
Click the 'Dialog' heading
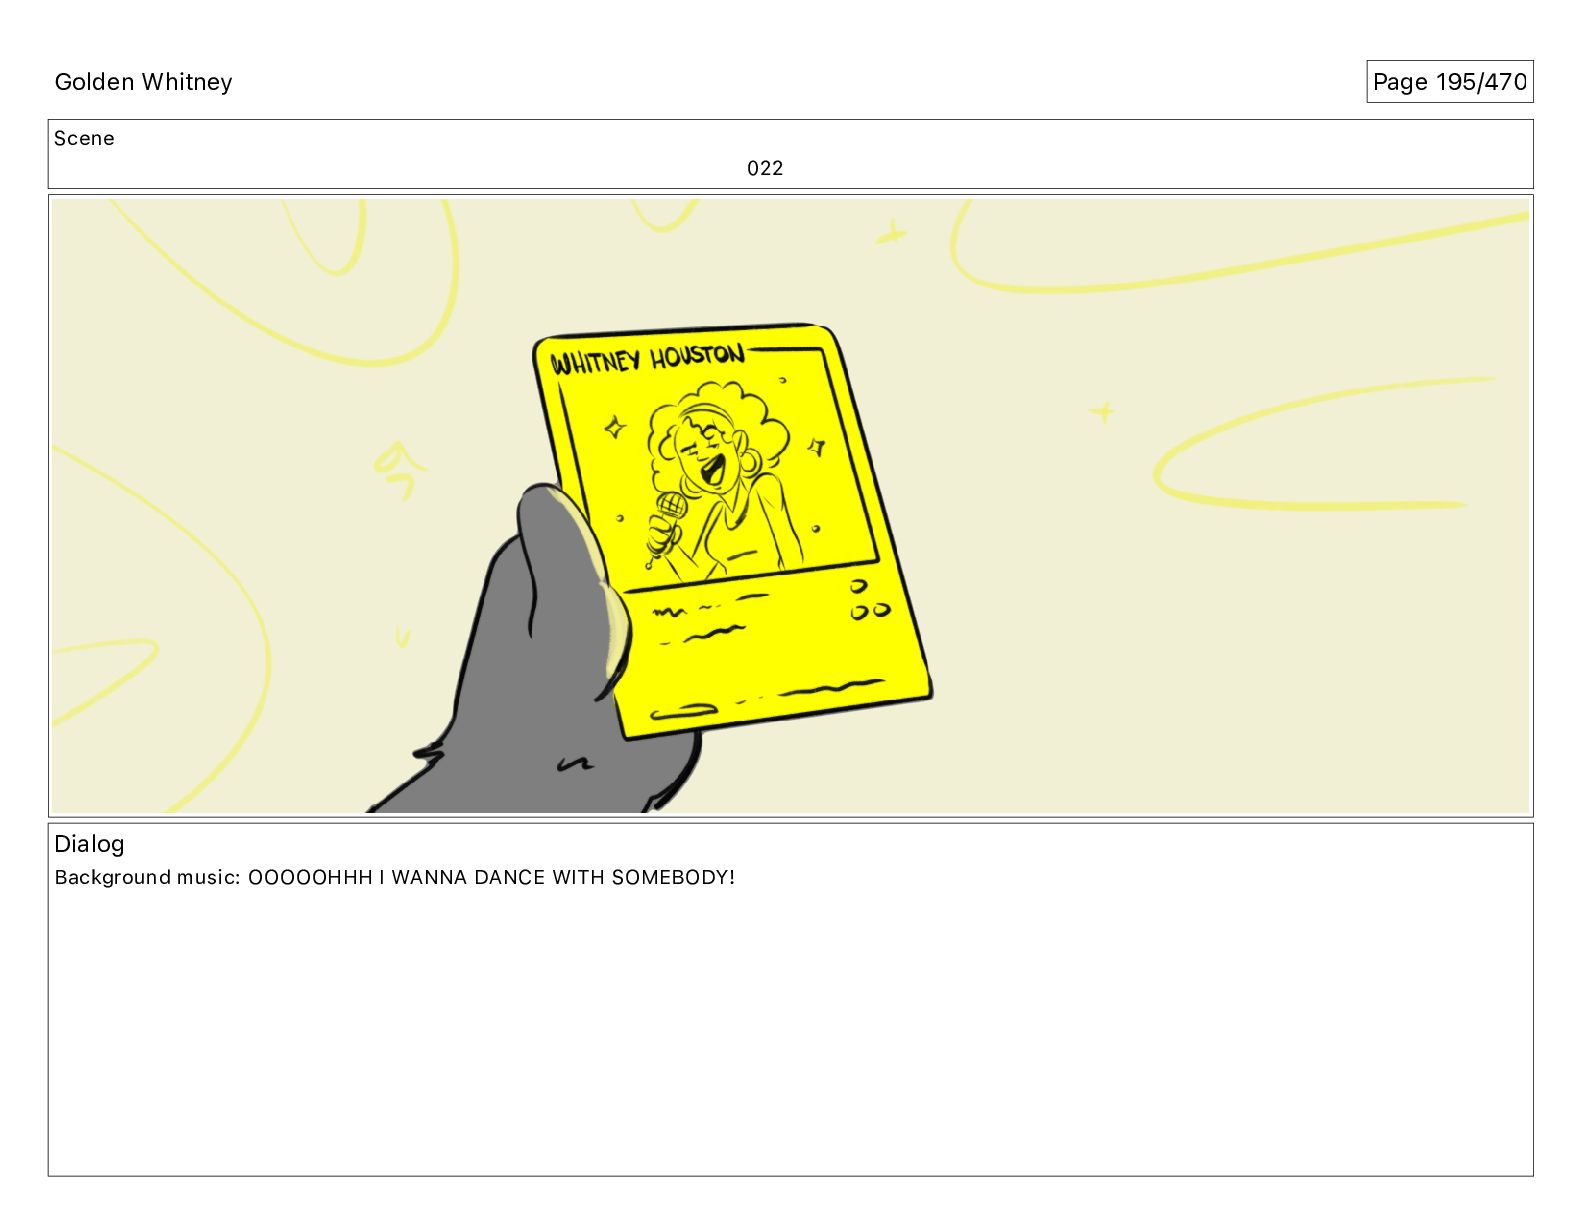coord(89,844)
